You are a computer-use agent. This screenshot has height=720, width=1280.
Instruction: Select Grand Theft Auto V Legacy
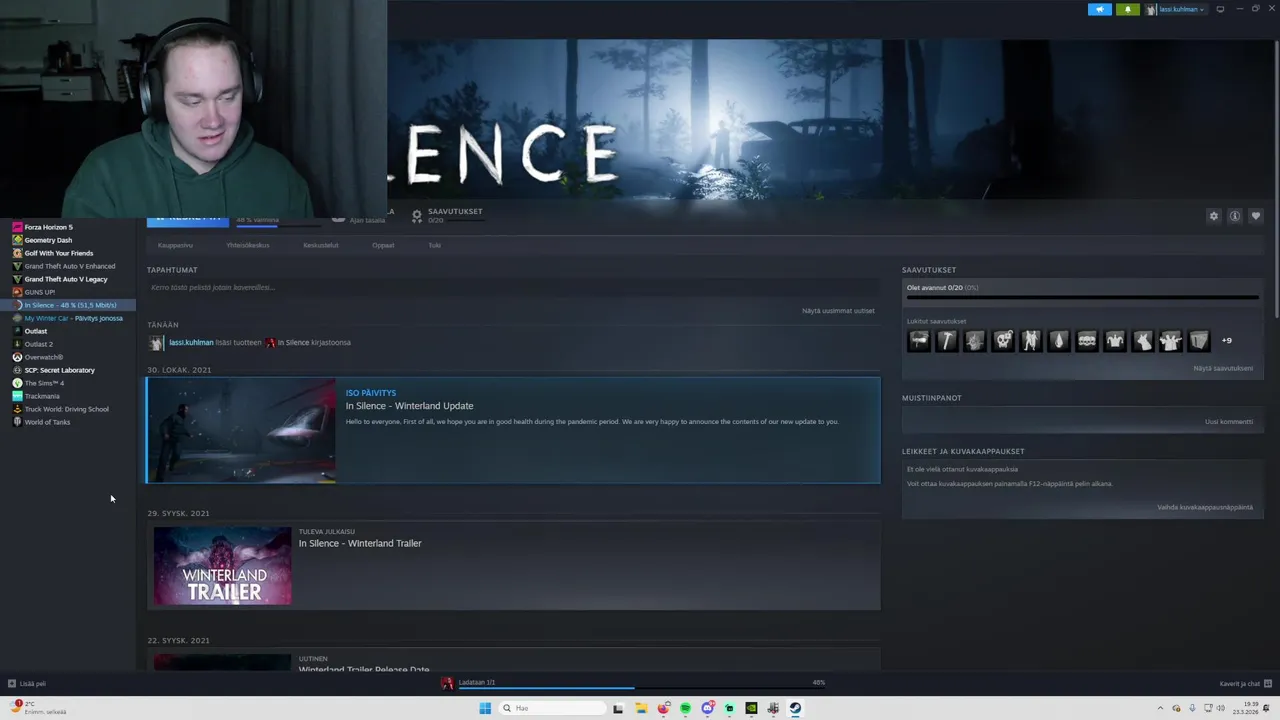tap(65, 279)
